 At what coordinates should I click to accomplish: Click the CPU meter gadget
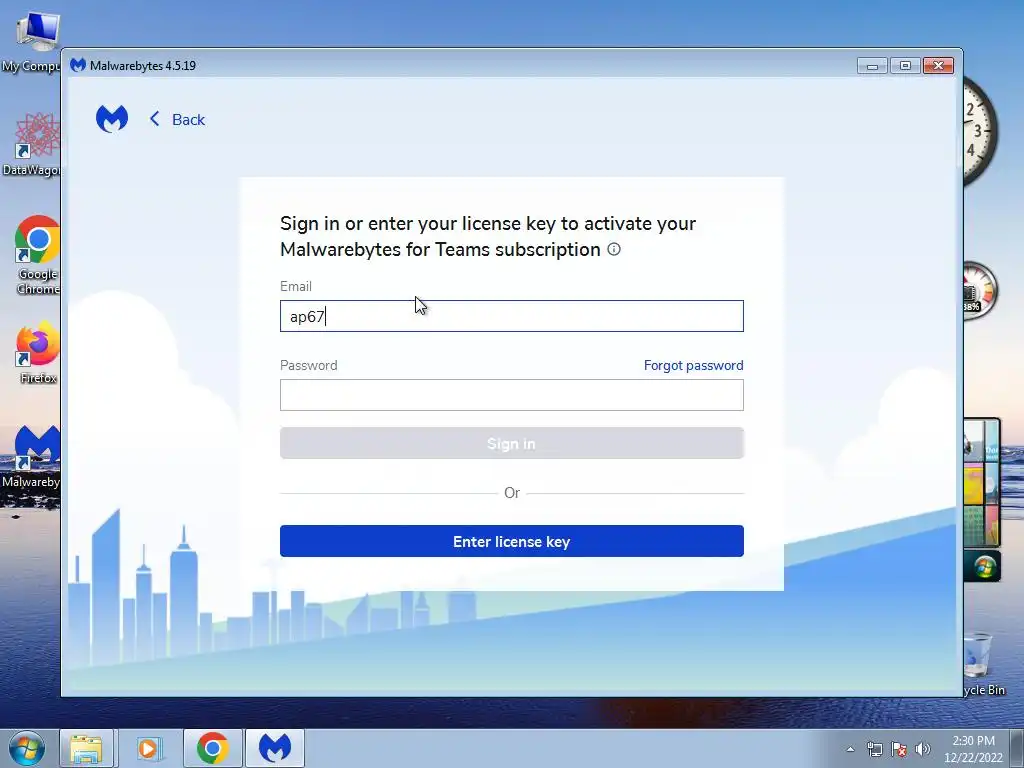[980, 291]
